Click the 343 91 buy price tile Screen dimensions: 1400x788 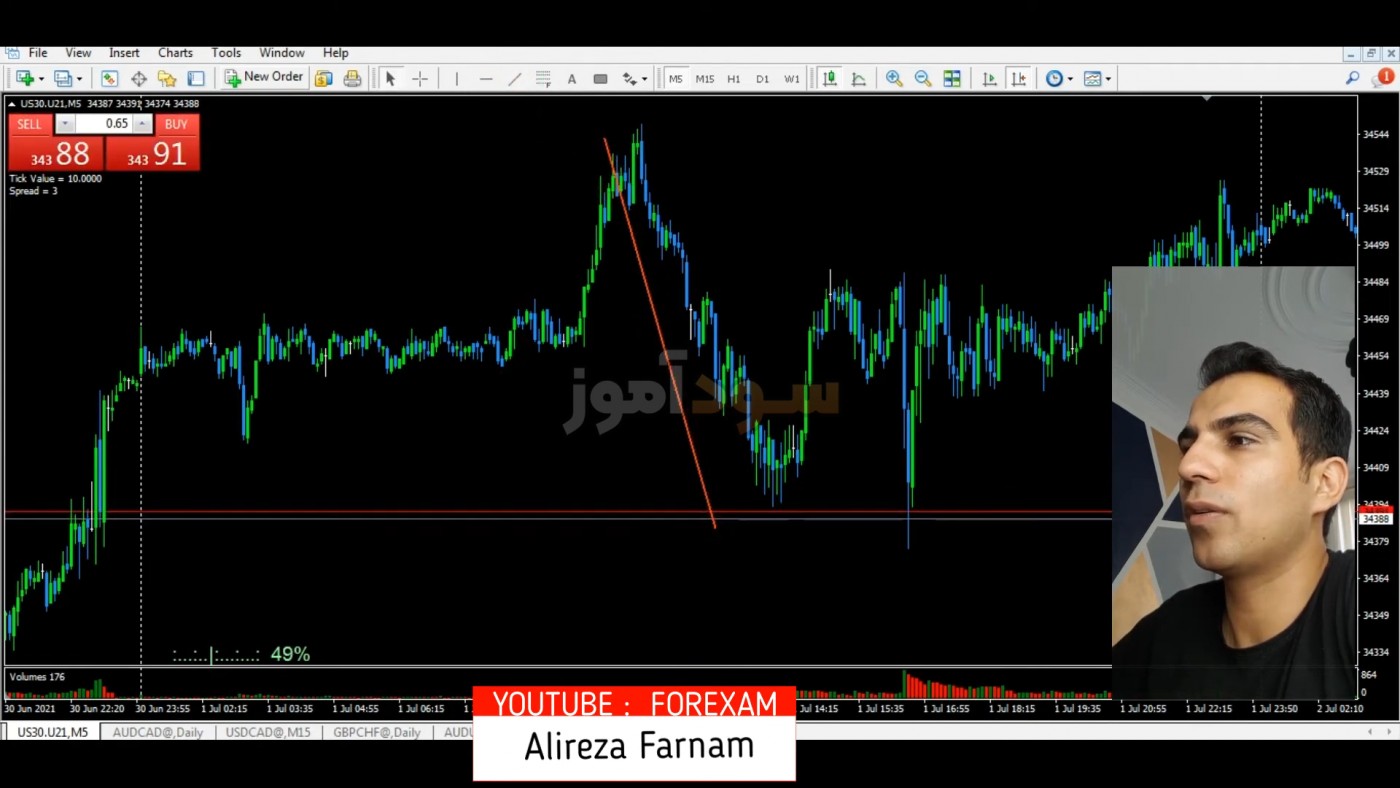[x=153, y=153]
